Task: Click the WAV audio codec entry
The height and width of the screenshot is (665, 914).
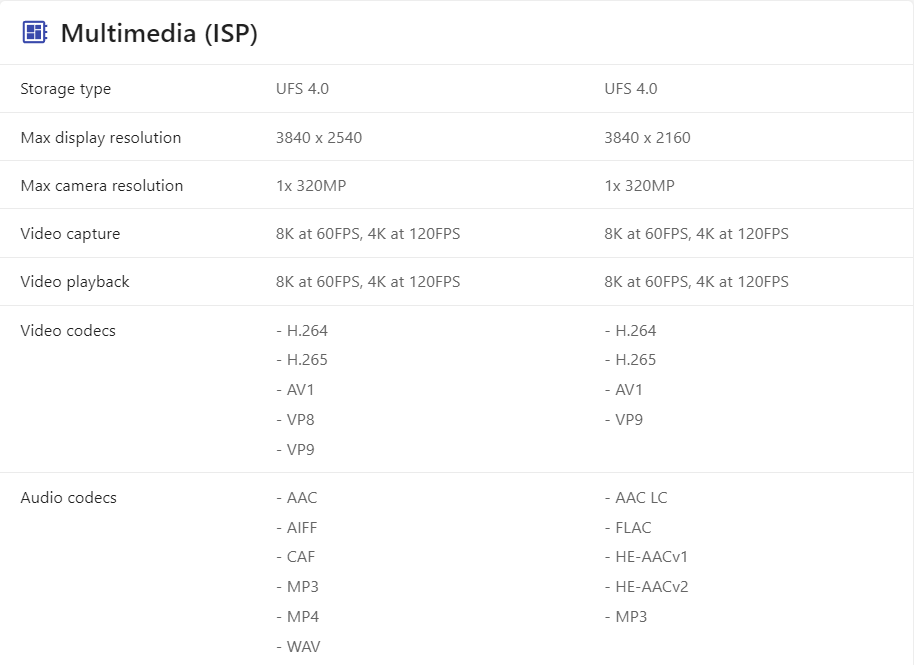Action: 303,646
